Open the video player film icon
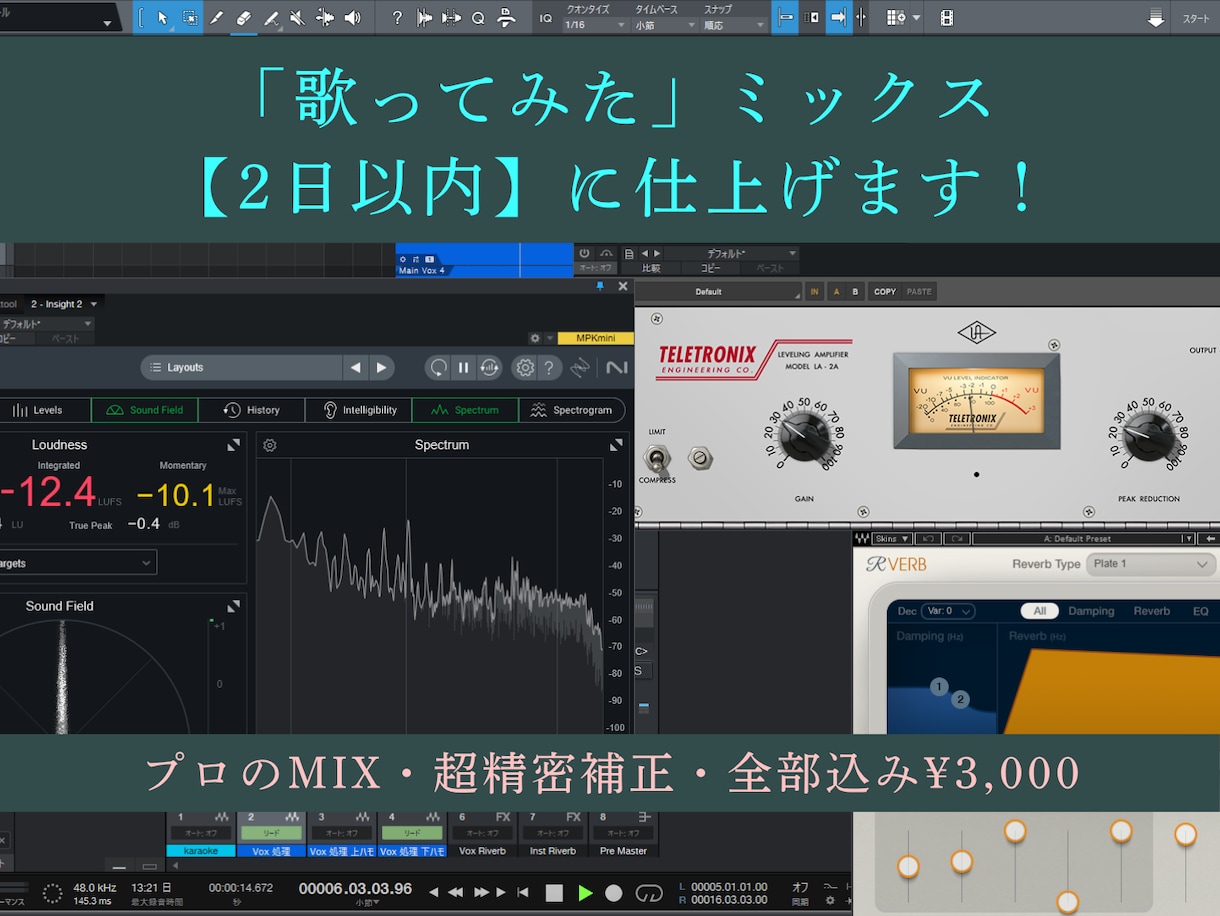 tap(946, 18)
